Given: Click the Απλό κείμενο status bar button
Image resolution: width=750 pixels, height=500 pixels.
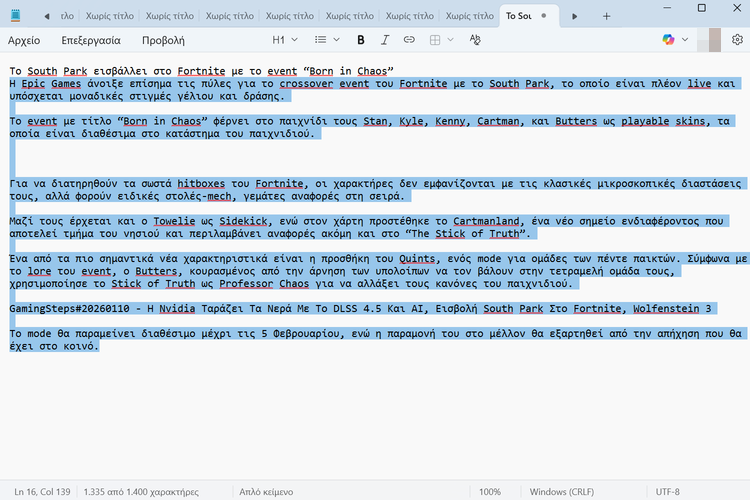Looking at the screenshot, I should 265,492.
